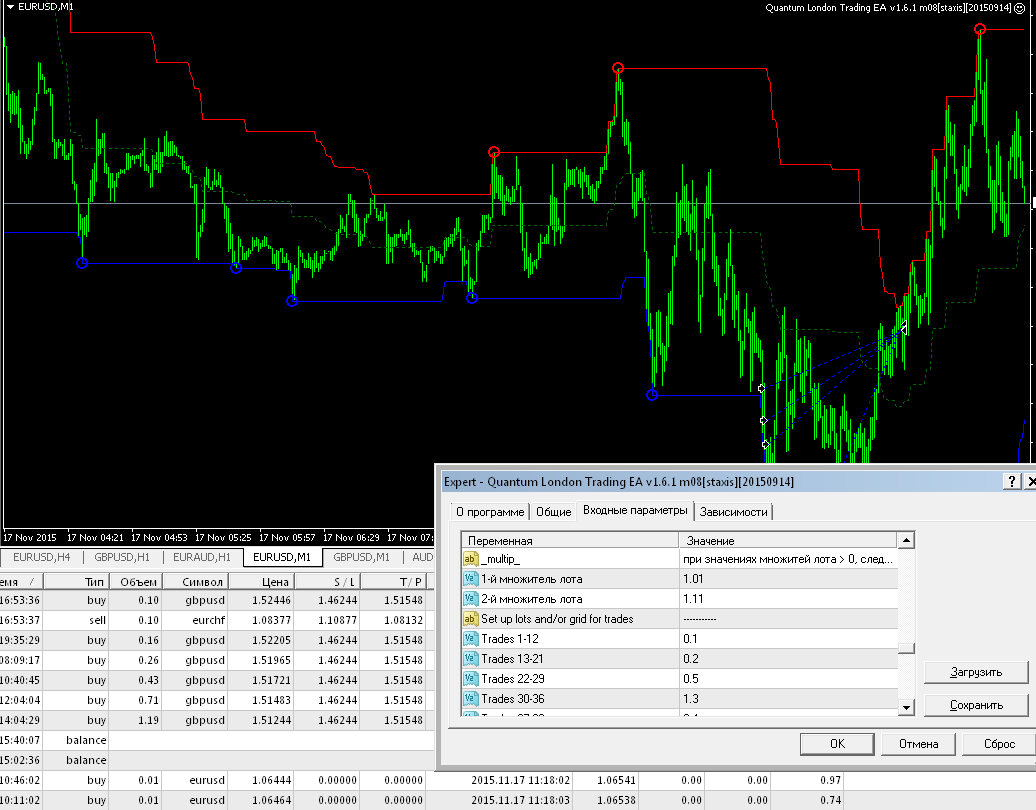Edit value 1.11 of 2-й множитель лота
This screenshot has height=810, width=1036.
[x=788, y=599]
